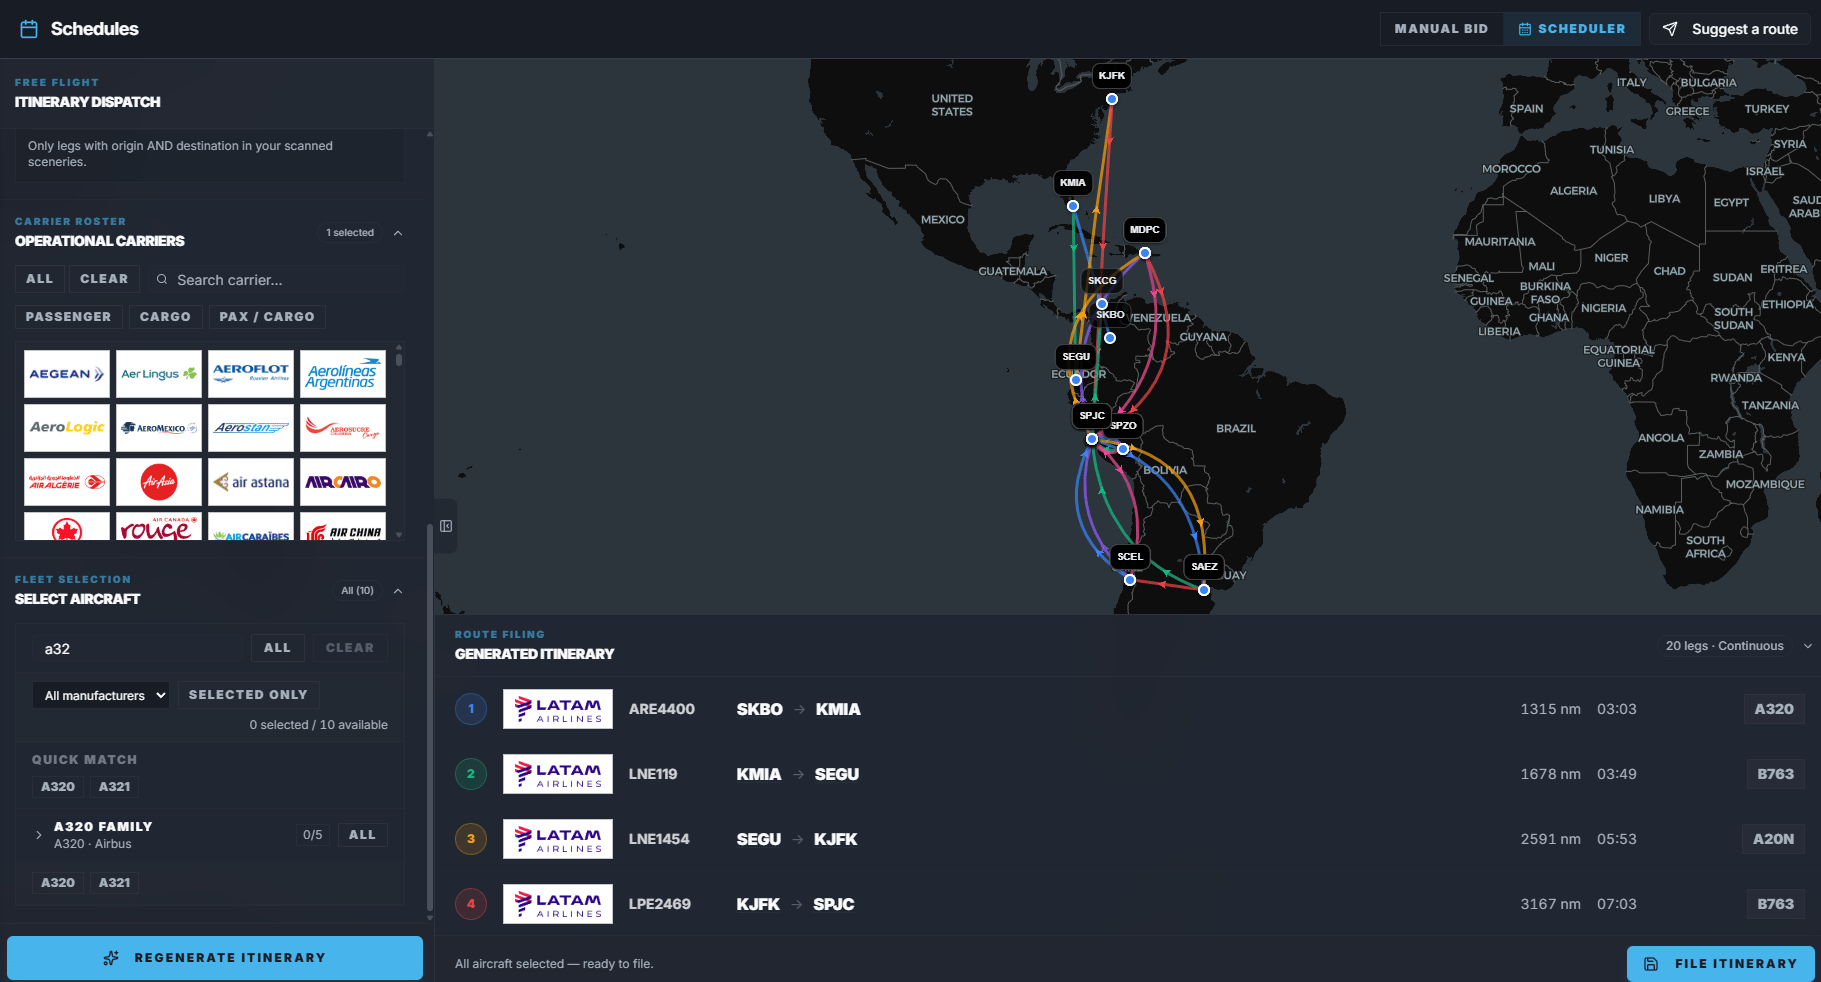The height and width of the screenshot is (982, 1821).
Task: Clear aircraft fleet selection
Action: tap(350, 648)
